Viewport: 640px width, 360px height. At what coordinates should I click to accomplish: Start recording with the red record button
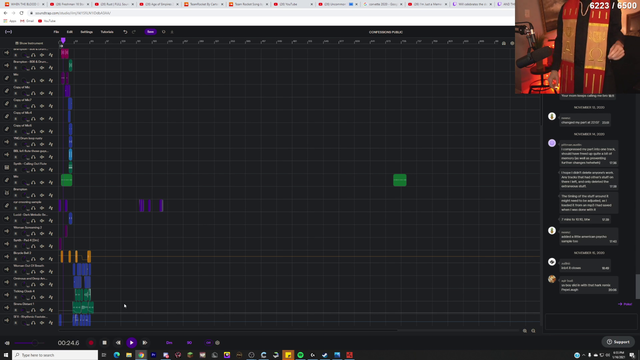91,343
